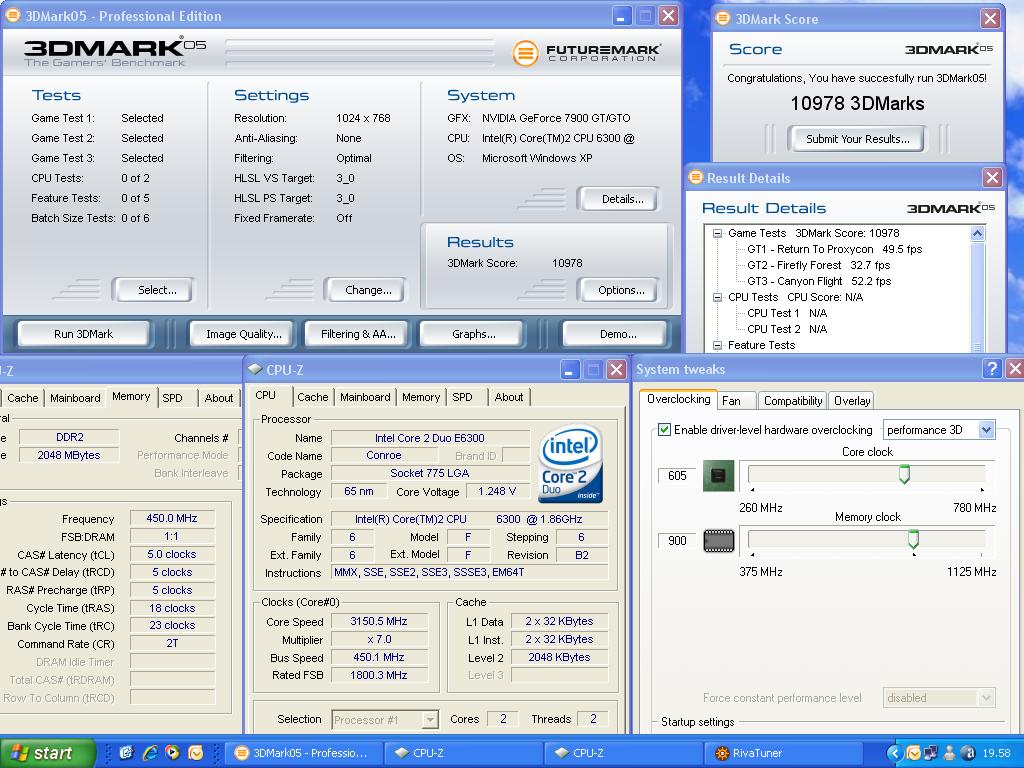Collapse the Feature Tests tree node
The width and height of the screenshot is (1024, 768).
pos(718,345)
